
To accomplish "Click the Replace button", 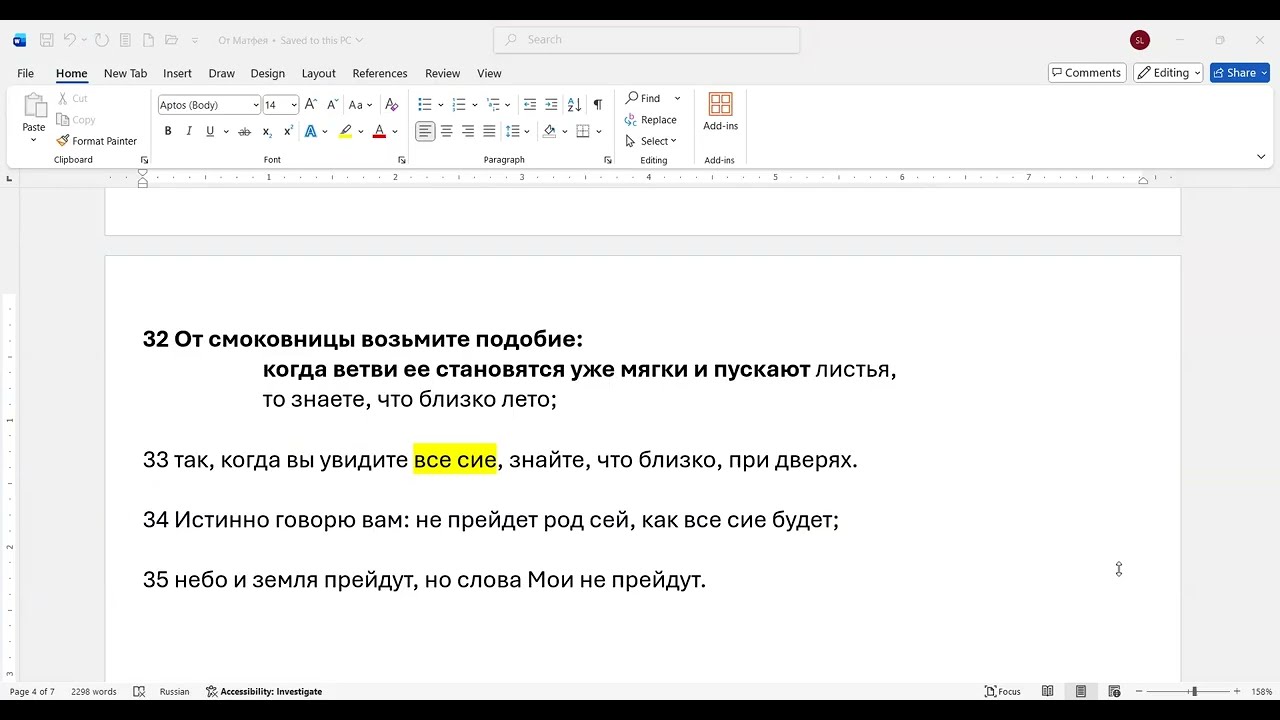I will [650, 120].
